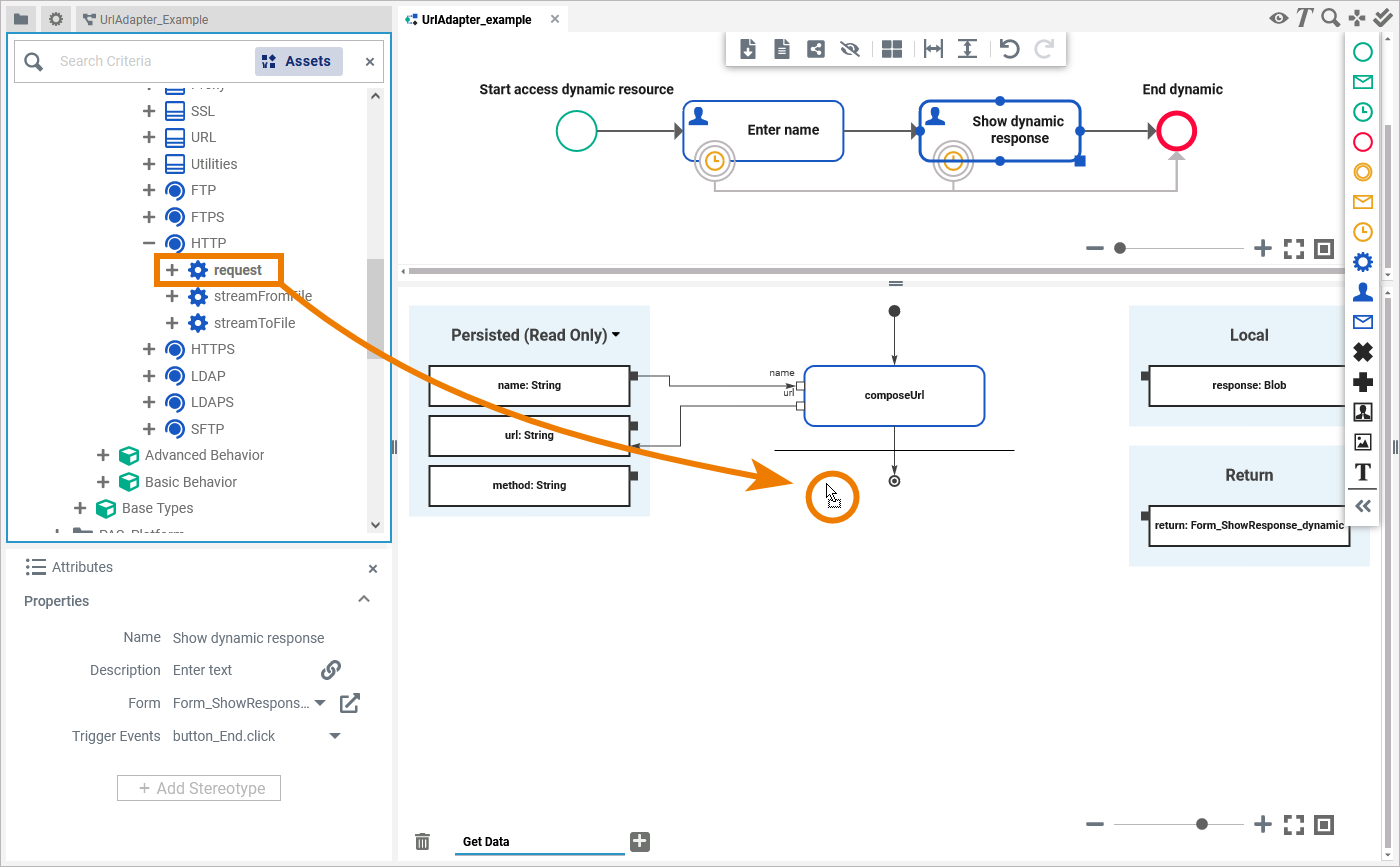This screenshot has height=867, width=1400.
Task: Open form with external link icon
Action: pos(349,703)
